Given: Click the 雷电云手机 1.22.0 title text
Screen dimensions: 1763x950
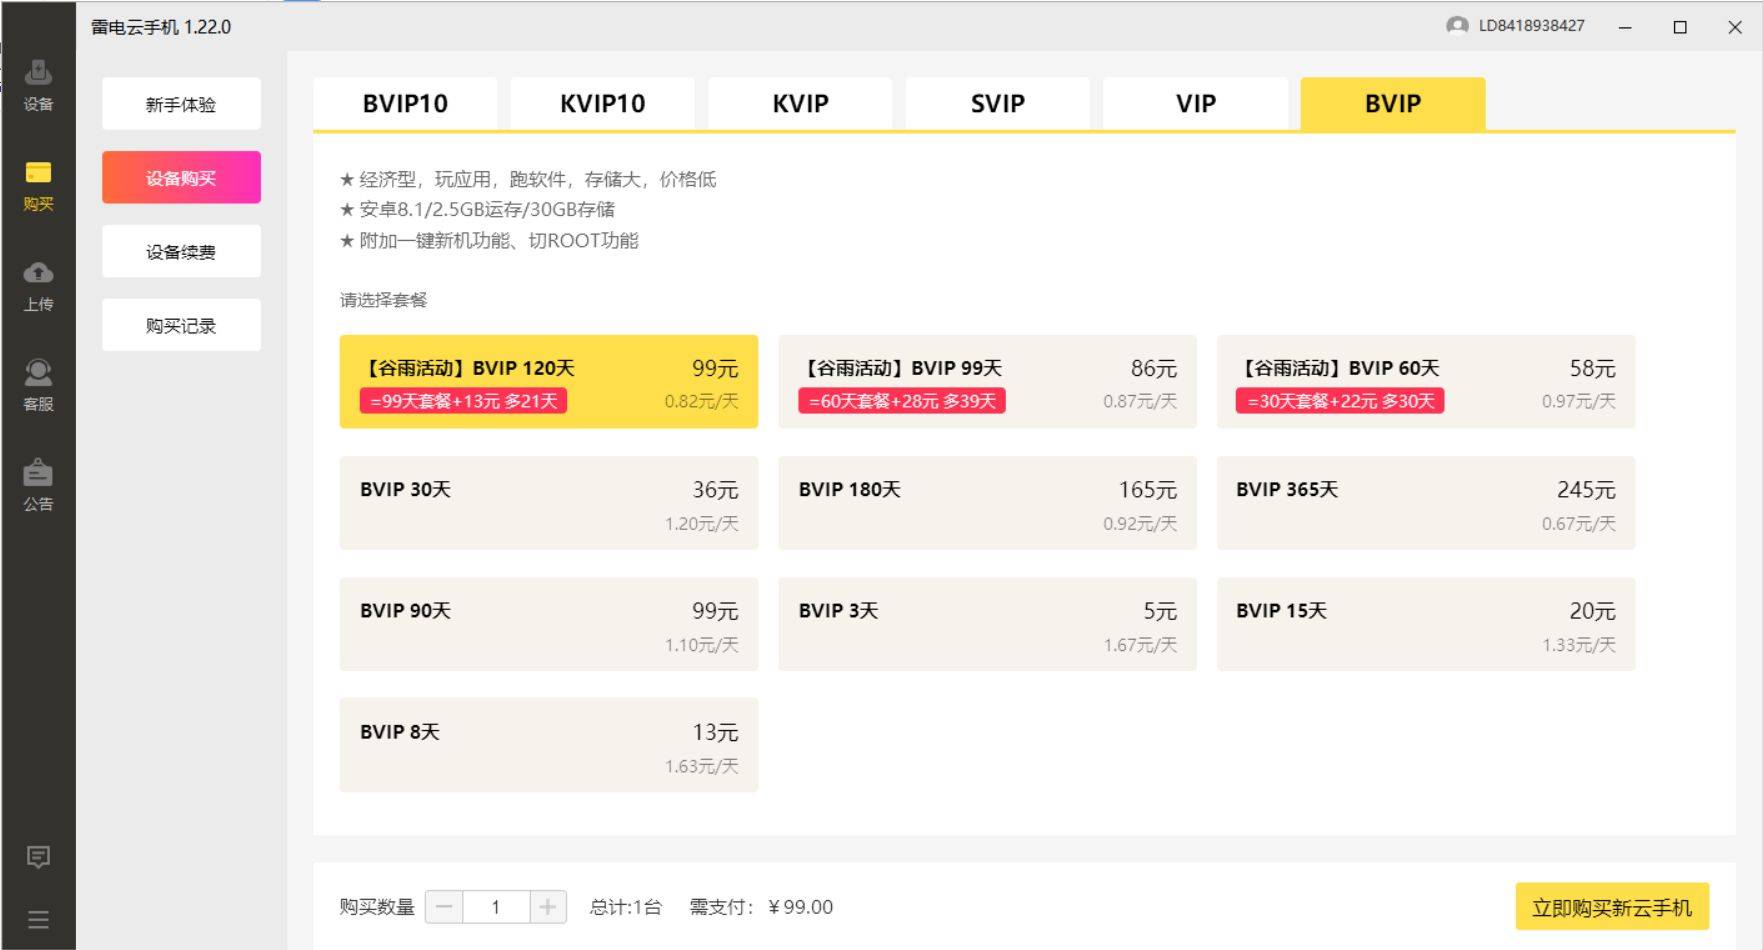Looking at the screenshot, I should (161, 27).
